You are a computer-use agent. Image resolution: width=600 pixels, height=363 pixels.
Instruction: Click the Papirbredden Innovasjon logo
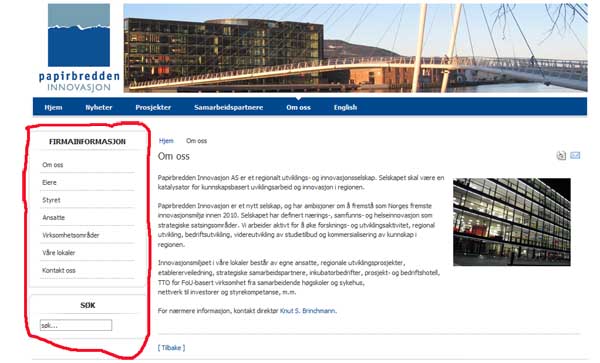79,48
